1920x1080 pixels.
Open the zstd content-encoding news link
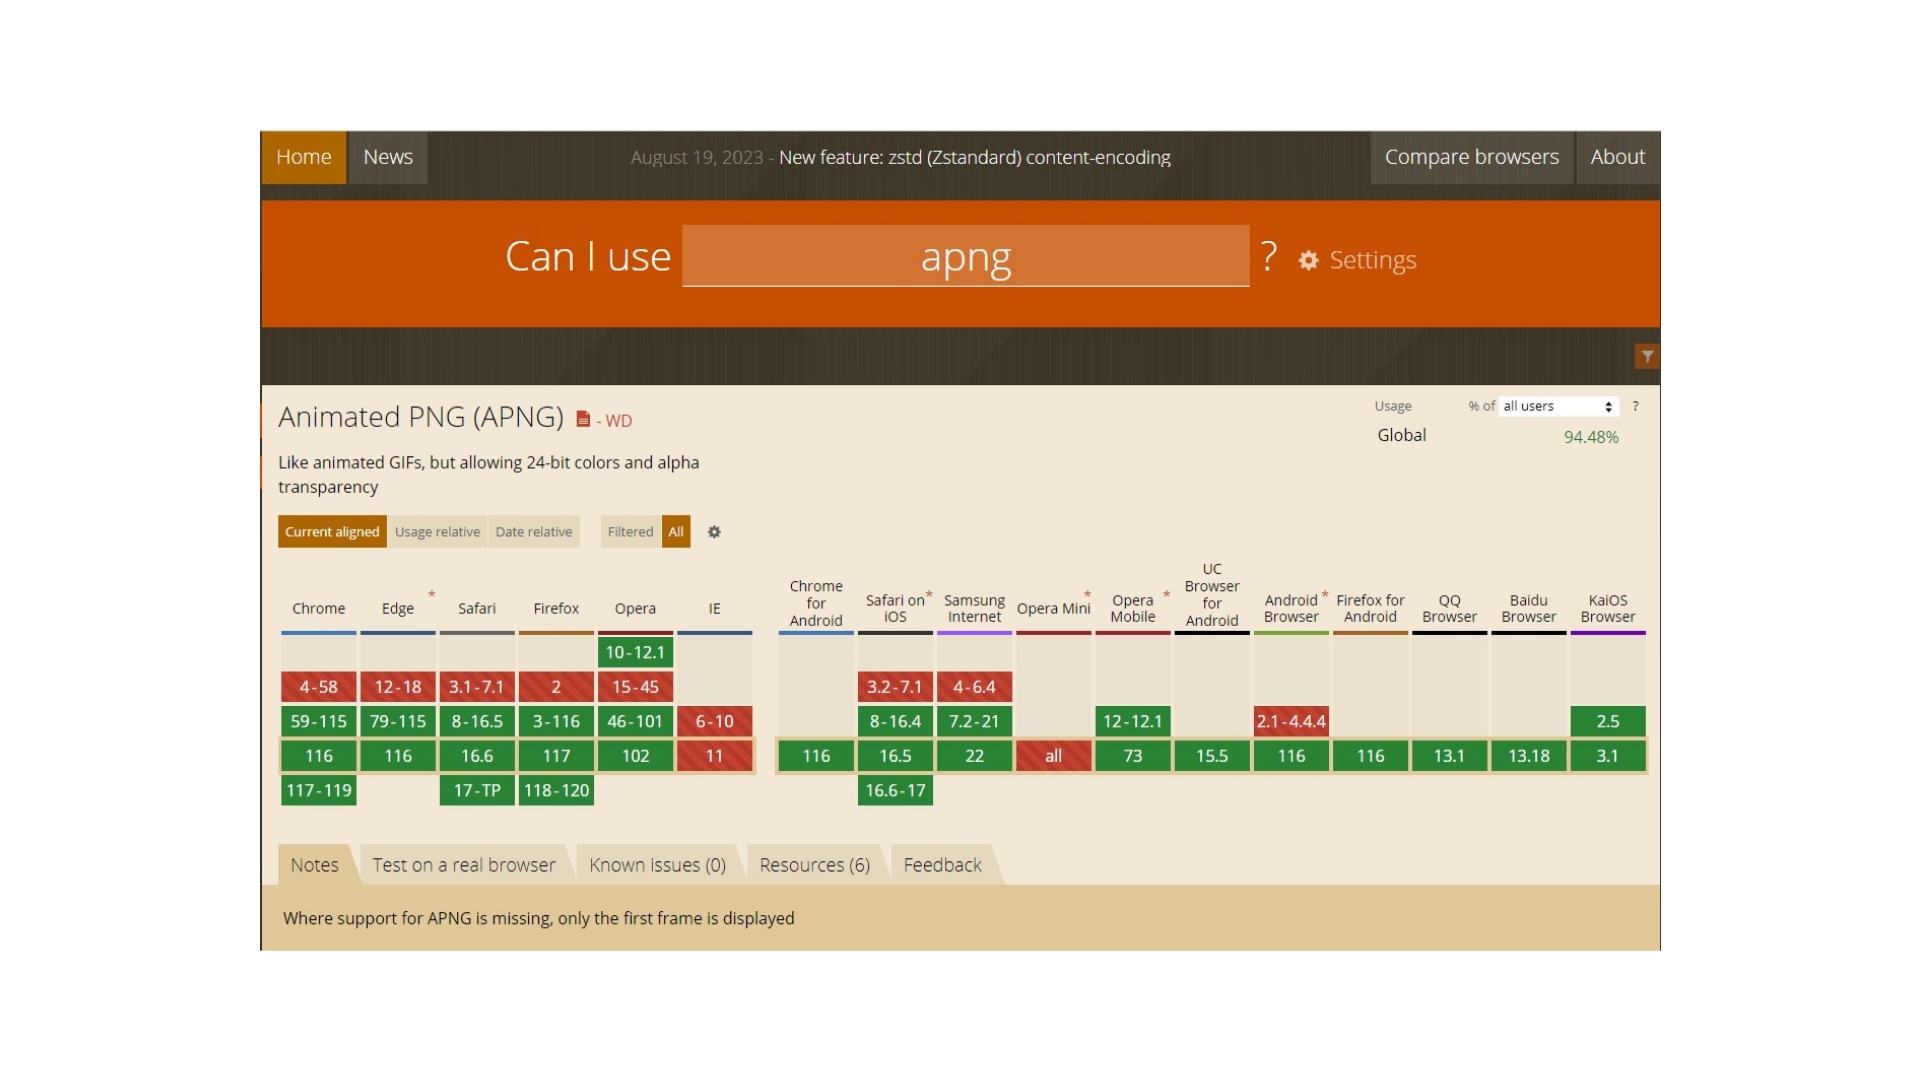[974, 158]
